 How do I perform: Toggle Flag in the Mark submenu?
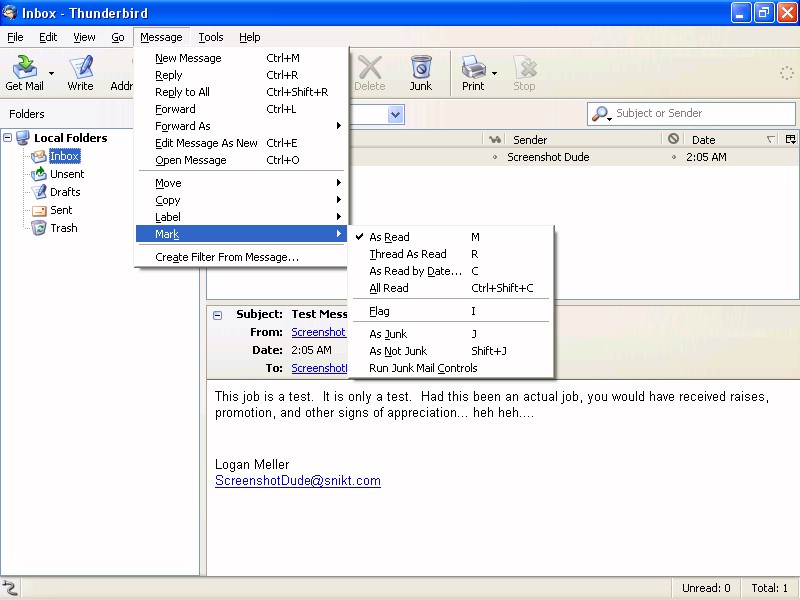click(x=451, y=311)
